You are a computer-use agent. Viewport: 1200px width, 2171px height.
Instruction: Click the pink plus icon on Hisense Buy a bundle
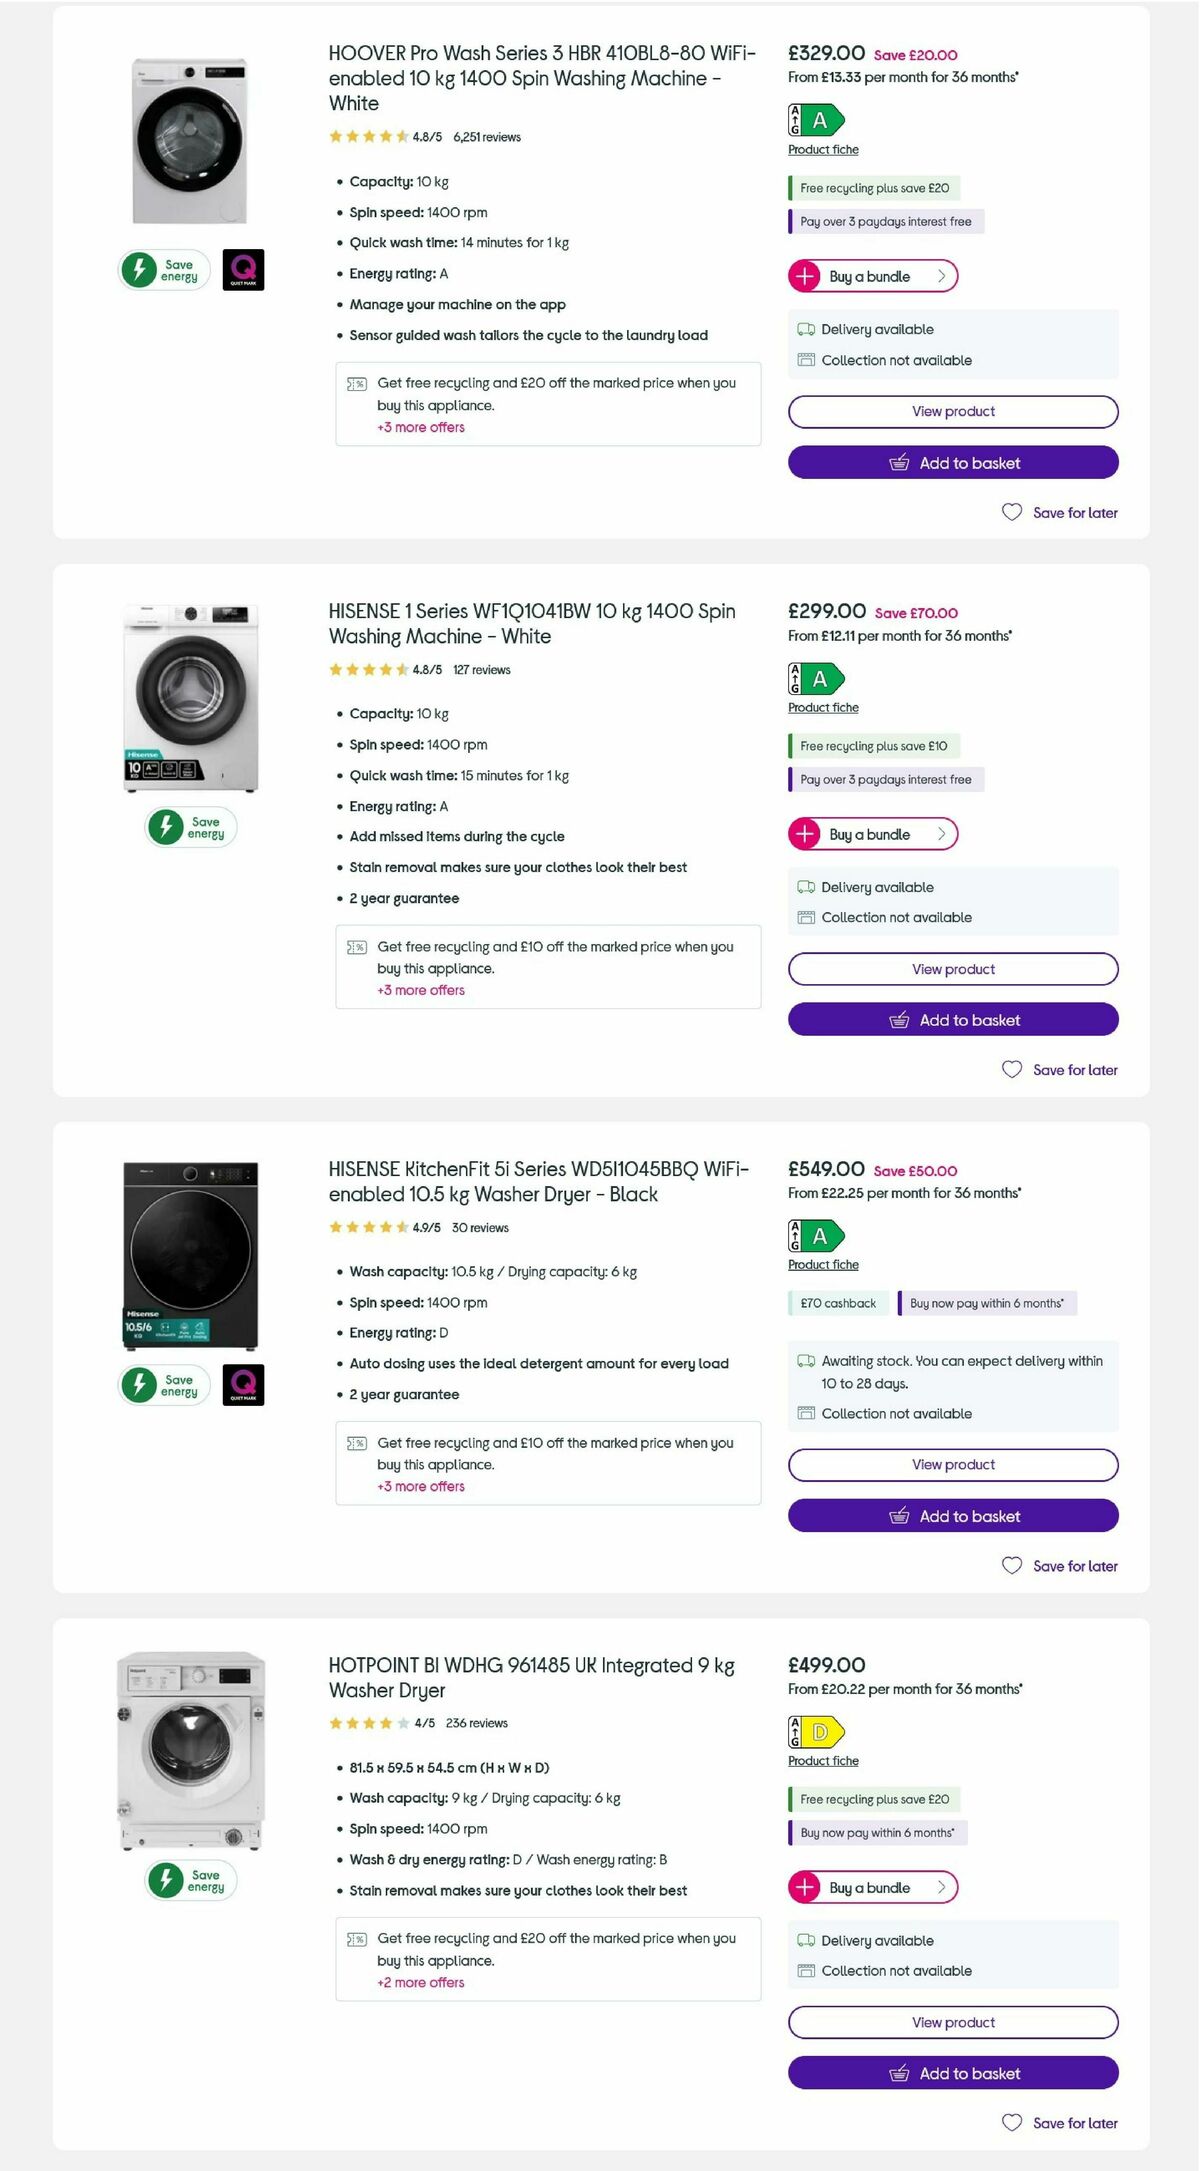805,833
